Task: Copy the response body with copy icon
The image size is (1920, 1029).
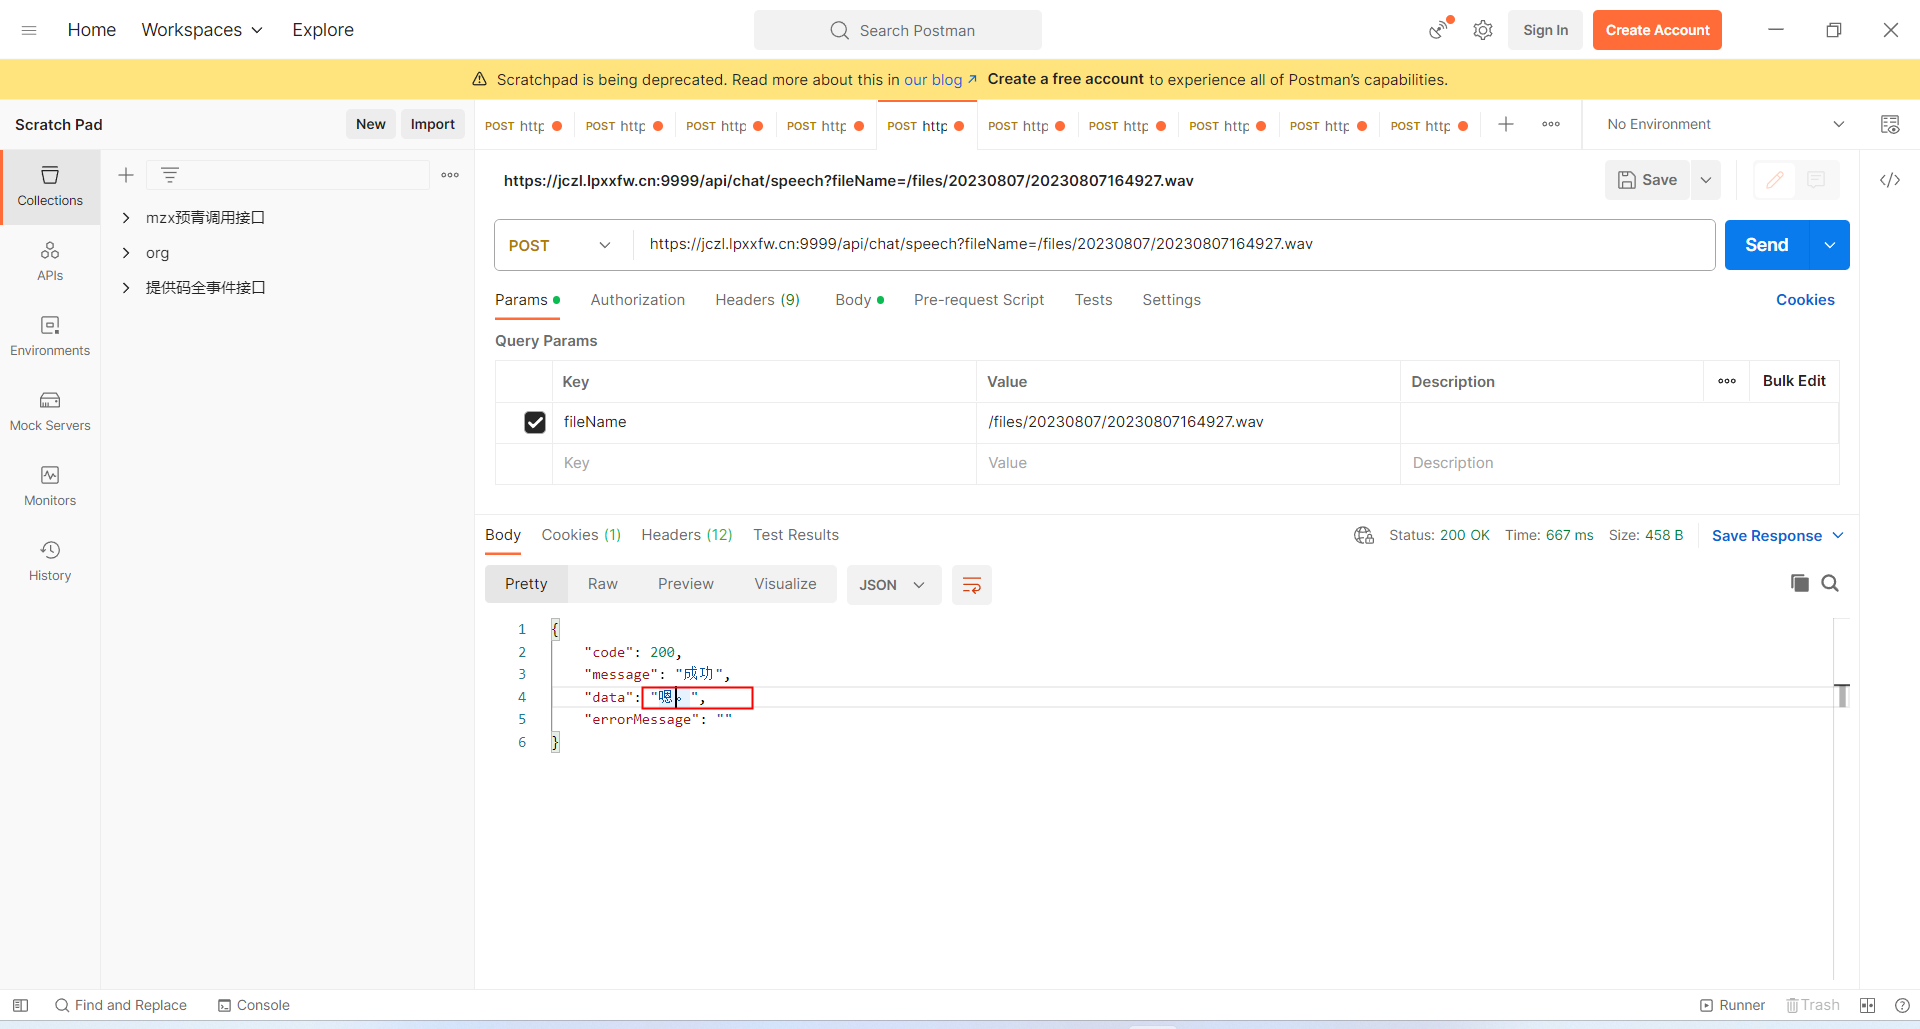Action: click(1800, 583)
